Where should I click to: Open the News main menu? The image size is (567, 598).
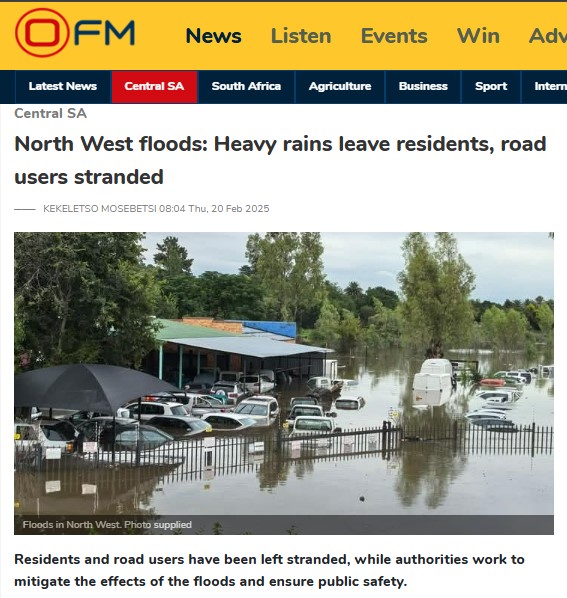tap(214, 36)
